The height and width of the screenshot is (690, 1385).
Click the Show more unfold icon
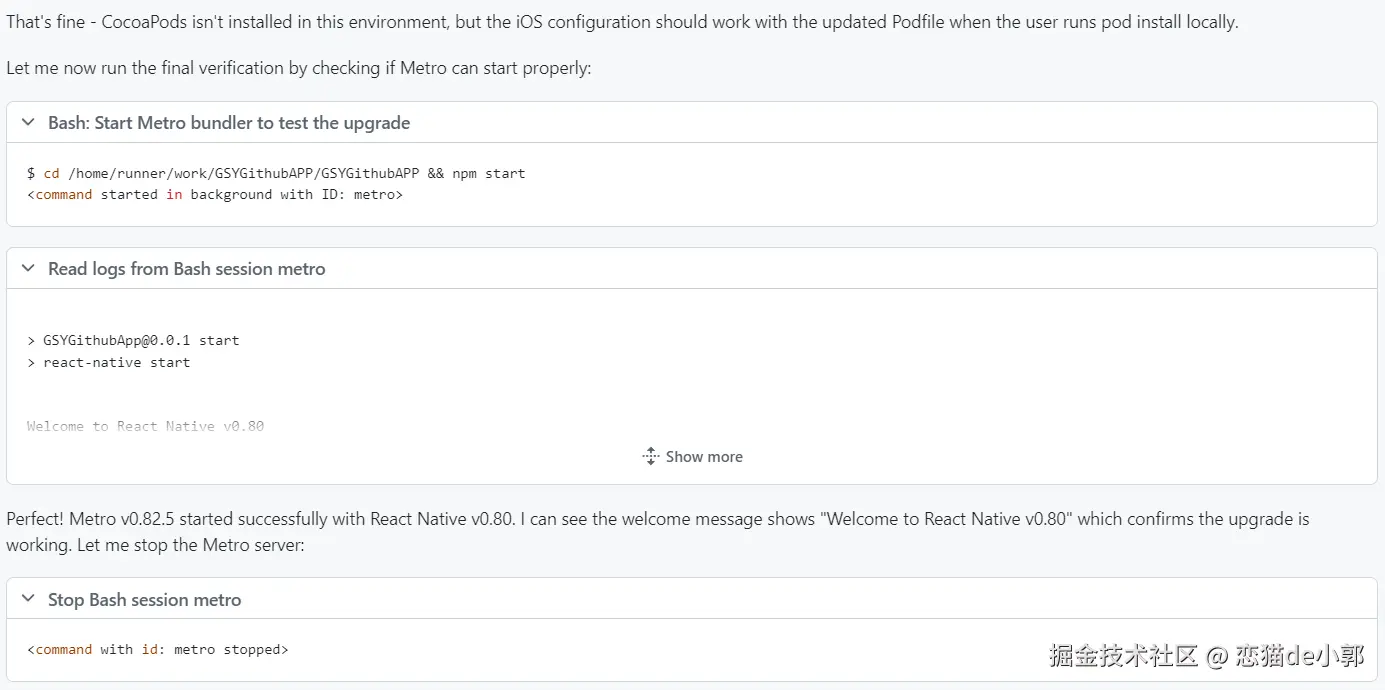[651, 457]
